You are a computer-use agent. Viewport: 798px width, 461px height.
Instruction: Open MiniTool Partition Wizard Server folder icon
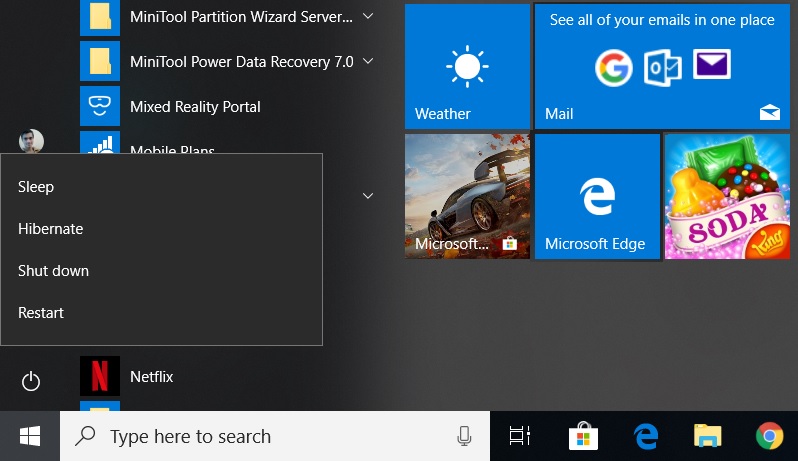(100, 17)
